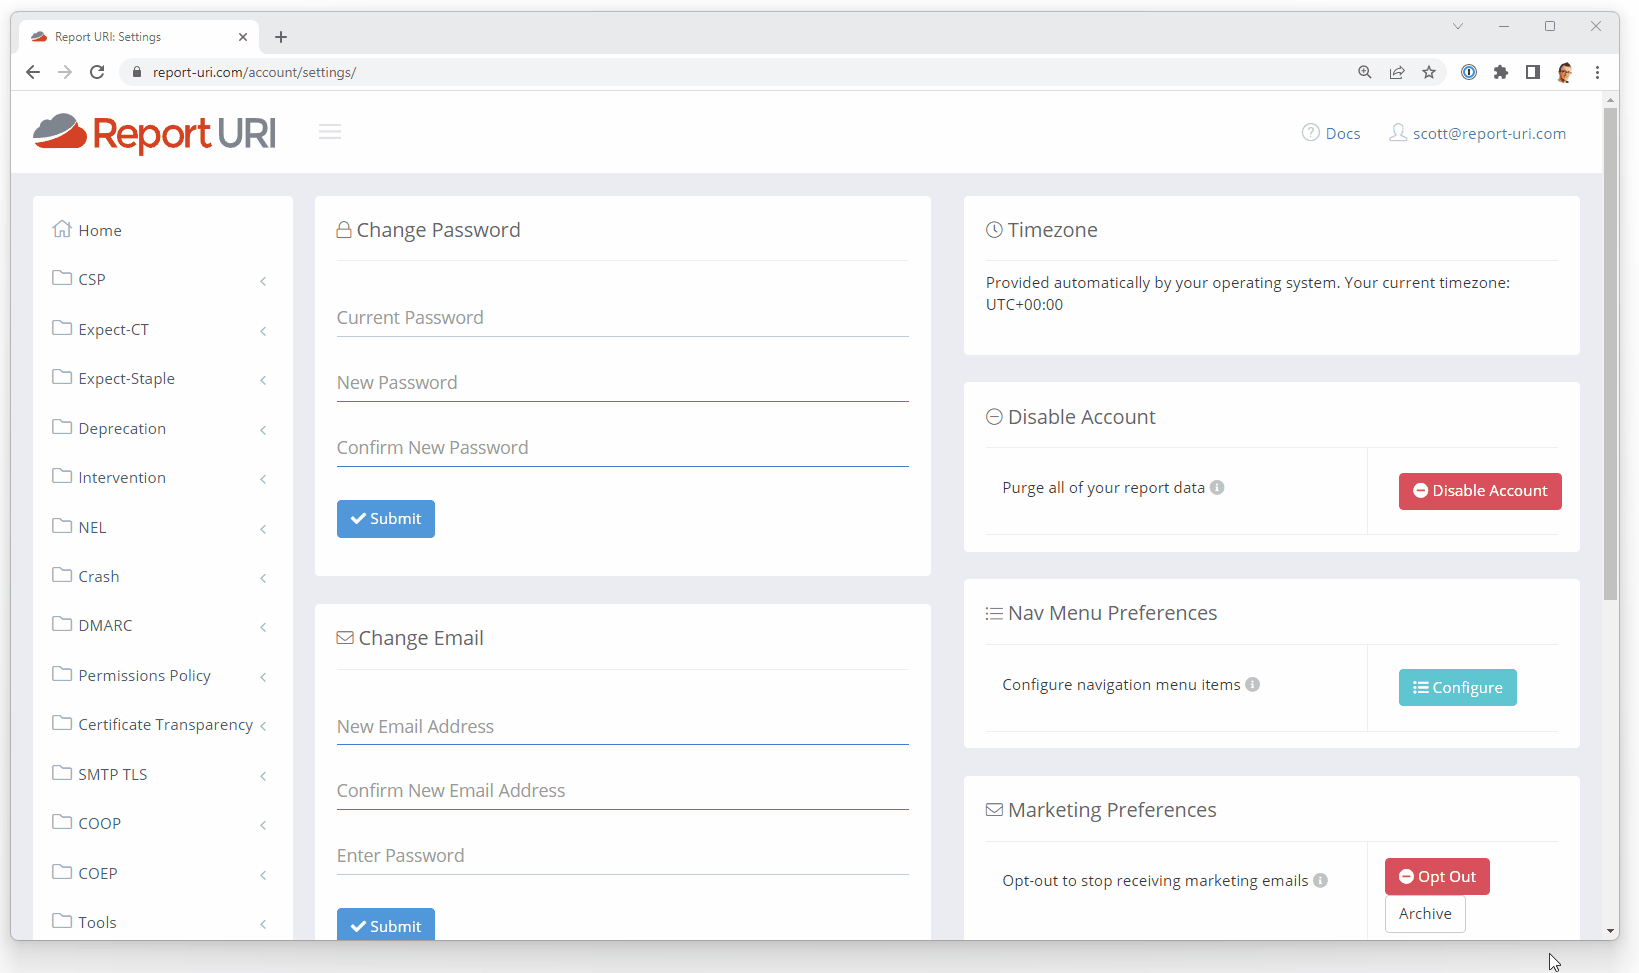Click info icon beside marketing emails opt-out
The image size is (1639, 973).
click(x=1321, y=881)
